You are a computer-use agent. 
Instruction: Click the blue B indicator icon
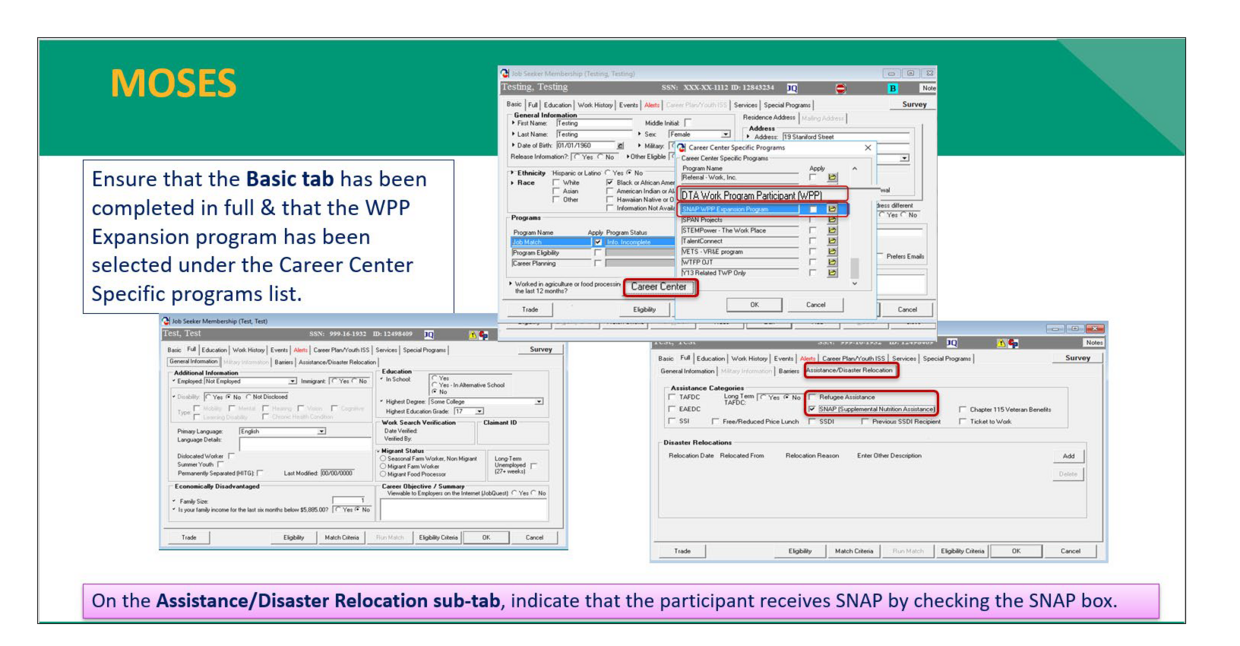click(893, 89)
